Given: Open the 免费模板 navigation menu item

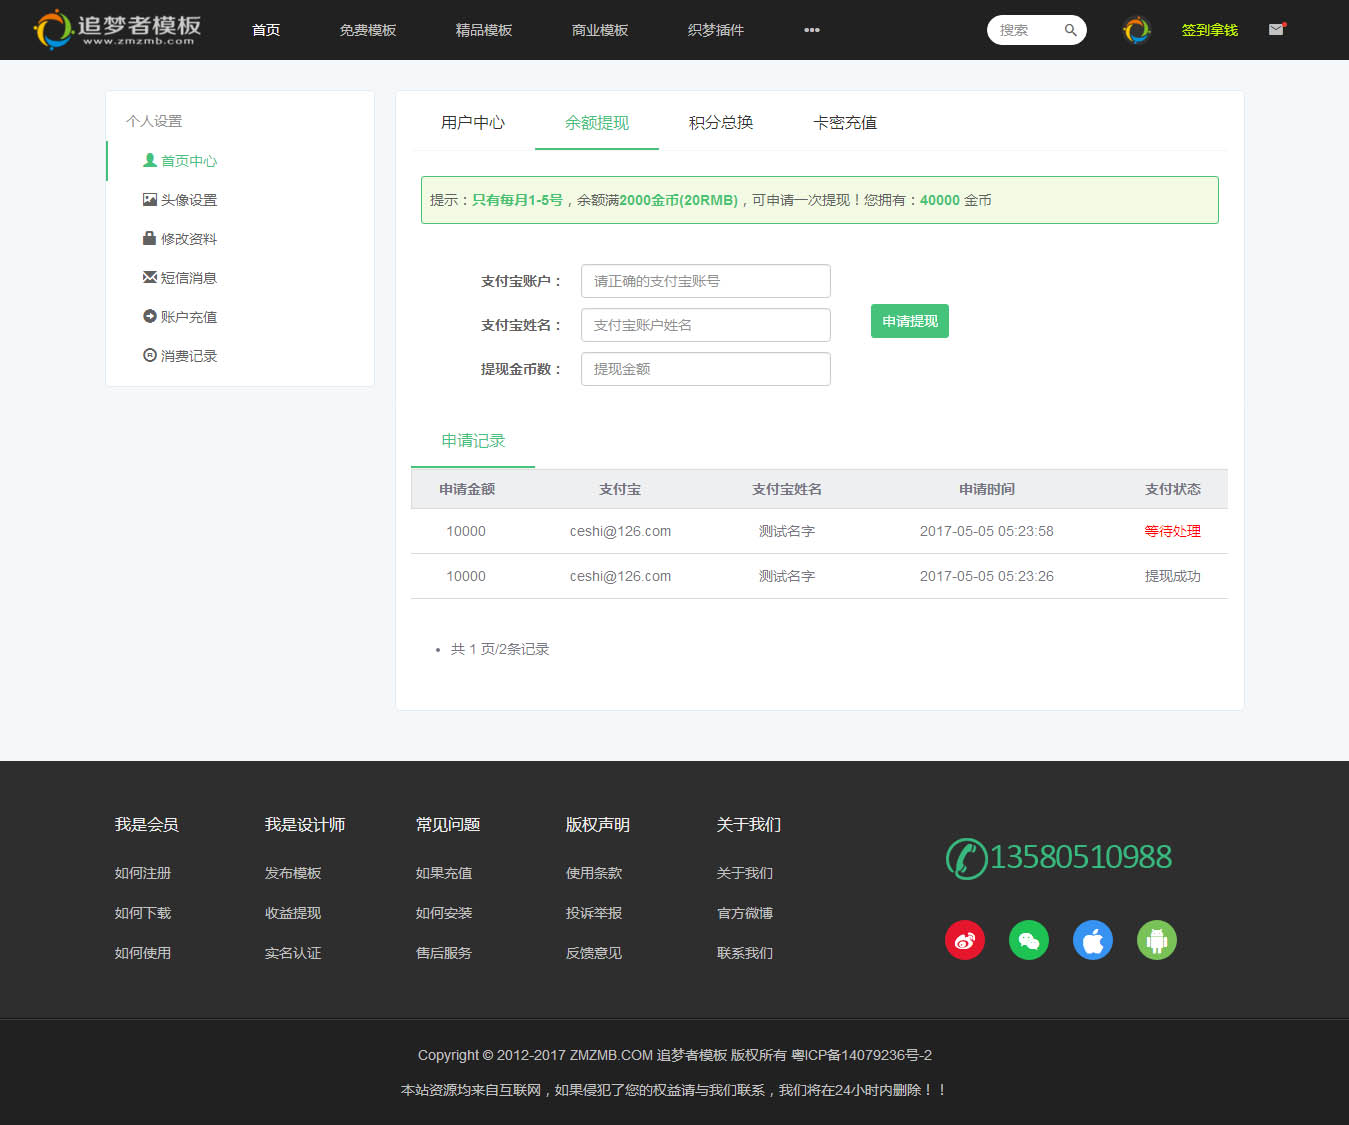Looking at the screenshot, I should pyautogui.click(x=367, y=30).
